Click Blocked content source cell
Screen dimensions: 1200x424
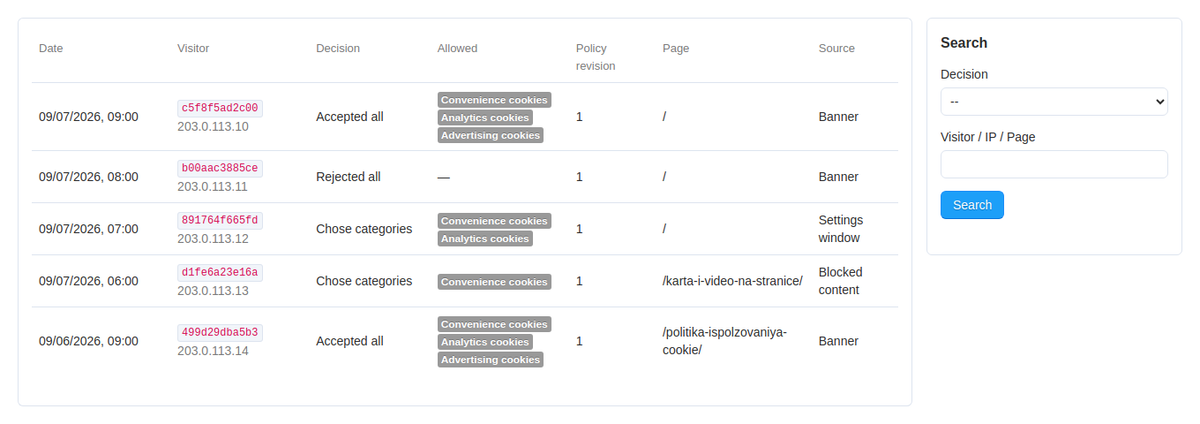[840, 281]
